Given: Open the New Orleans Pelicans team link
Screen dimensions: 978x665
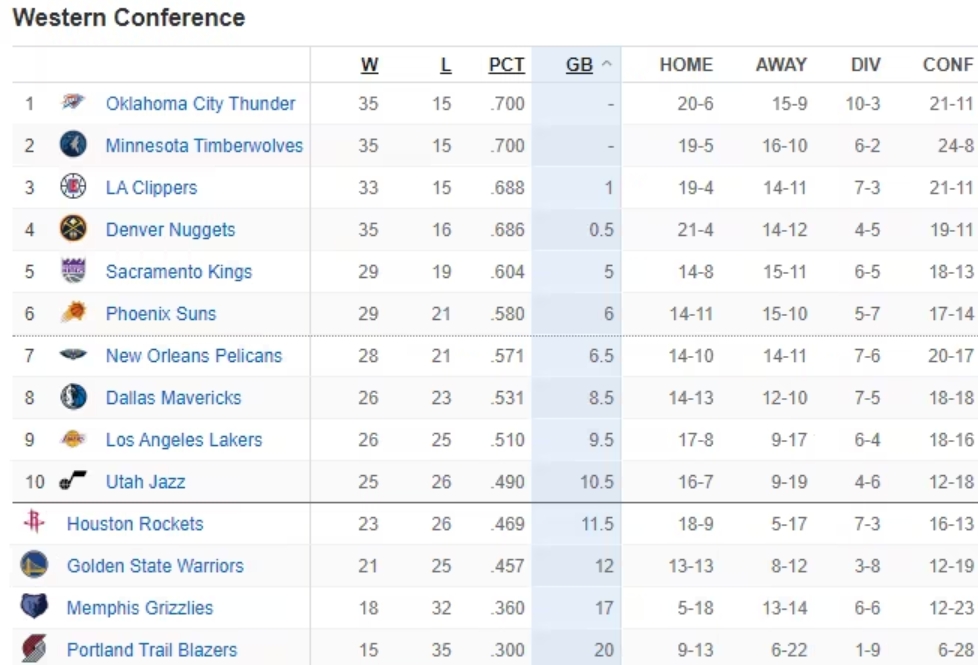Looking at the screenshot, I should click(x=194, y=355).
